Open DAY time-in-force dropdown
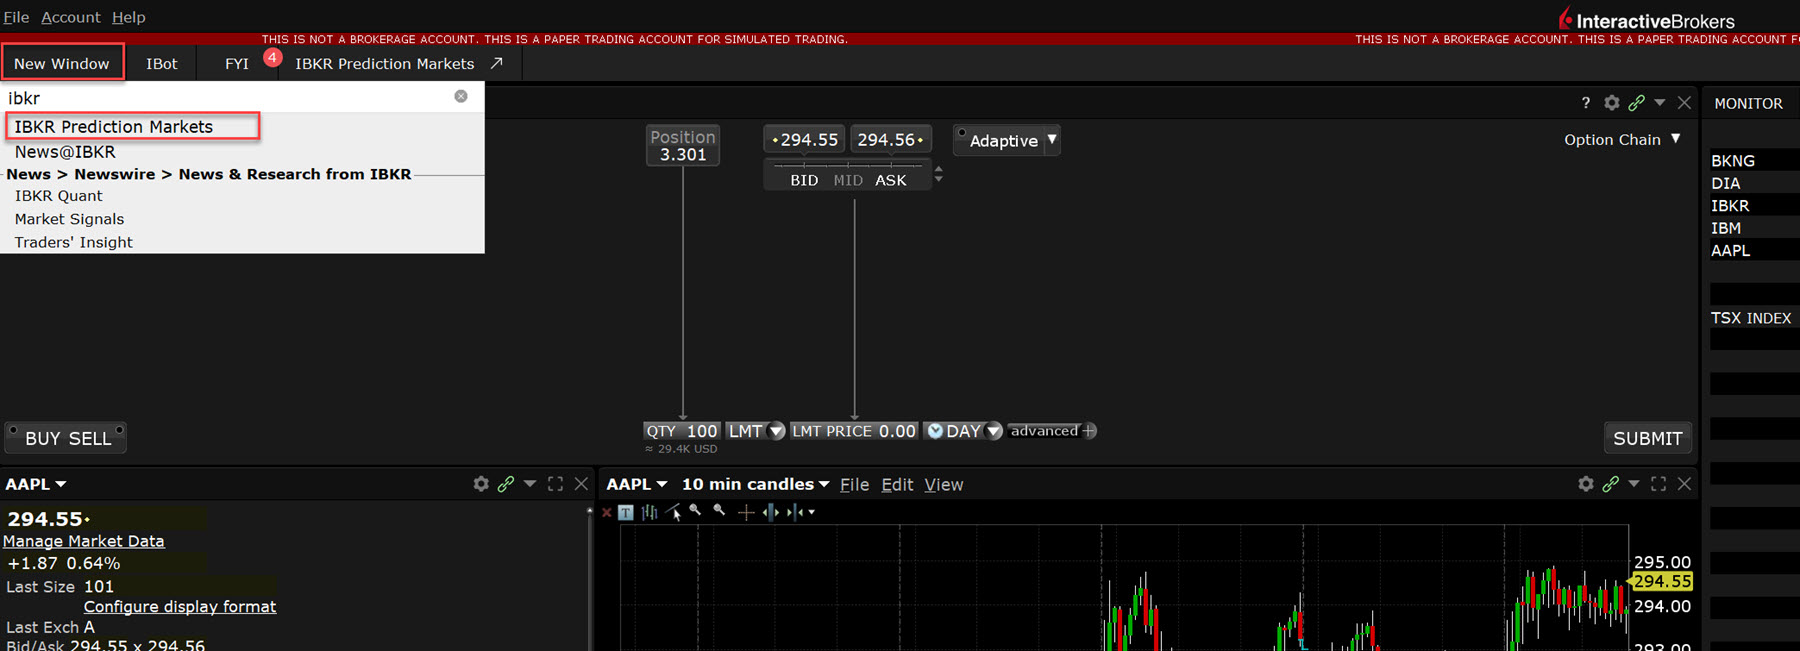 pyautogui.click(x=993, y=431)
